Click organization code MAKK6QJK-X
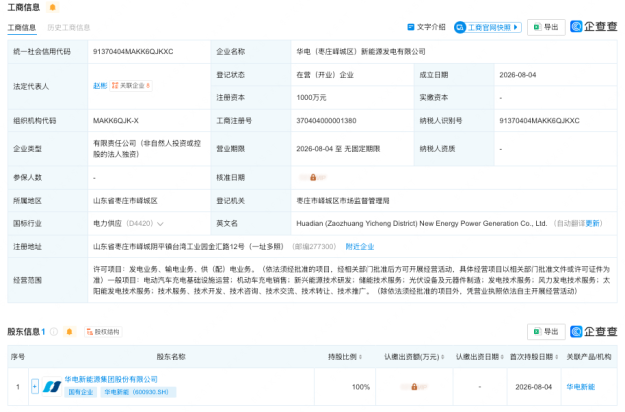Image resolution: width=625 pixels, height=412 pixels. click(x=116, y=120)
